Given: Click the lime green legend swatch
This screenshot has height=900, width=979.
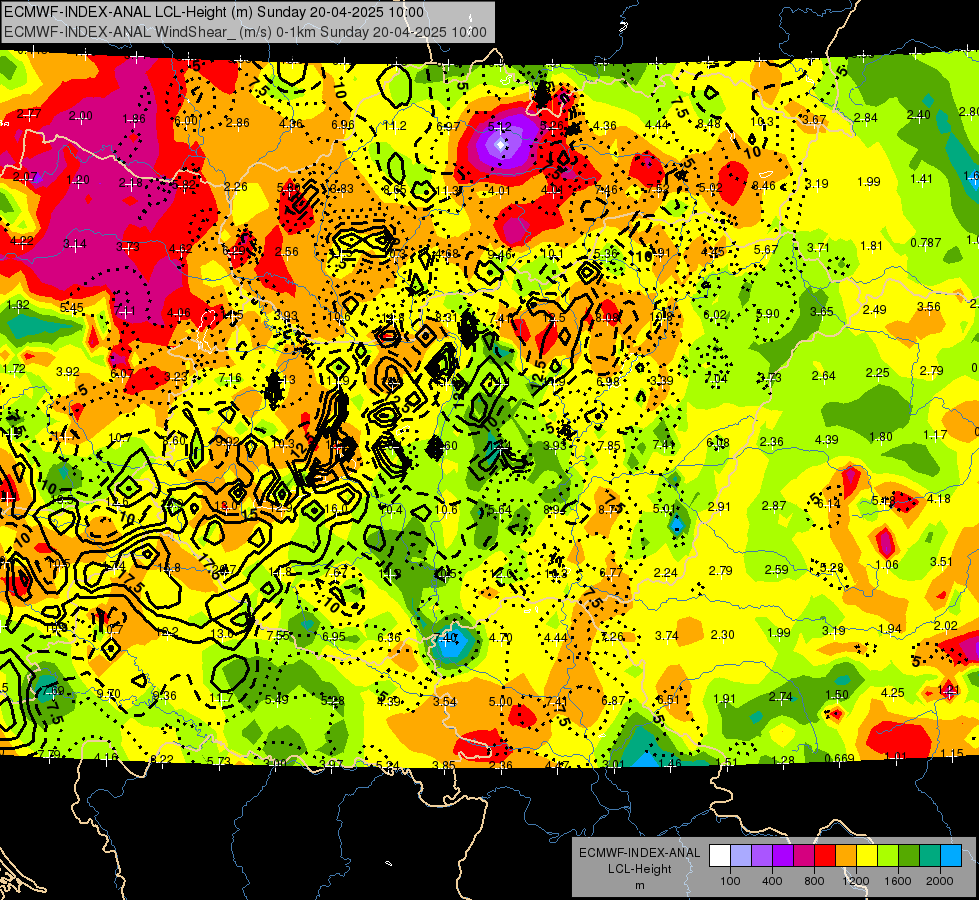Looking at the screenshot, I should pos(887,856).
